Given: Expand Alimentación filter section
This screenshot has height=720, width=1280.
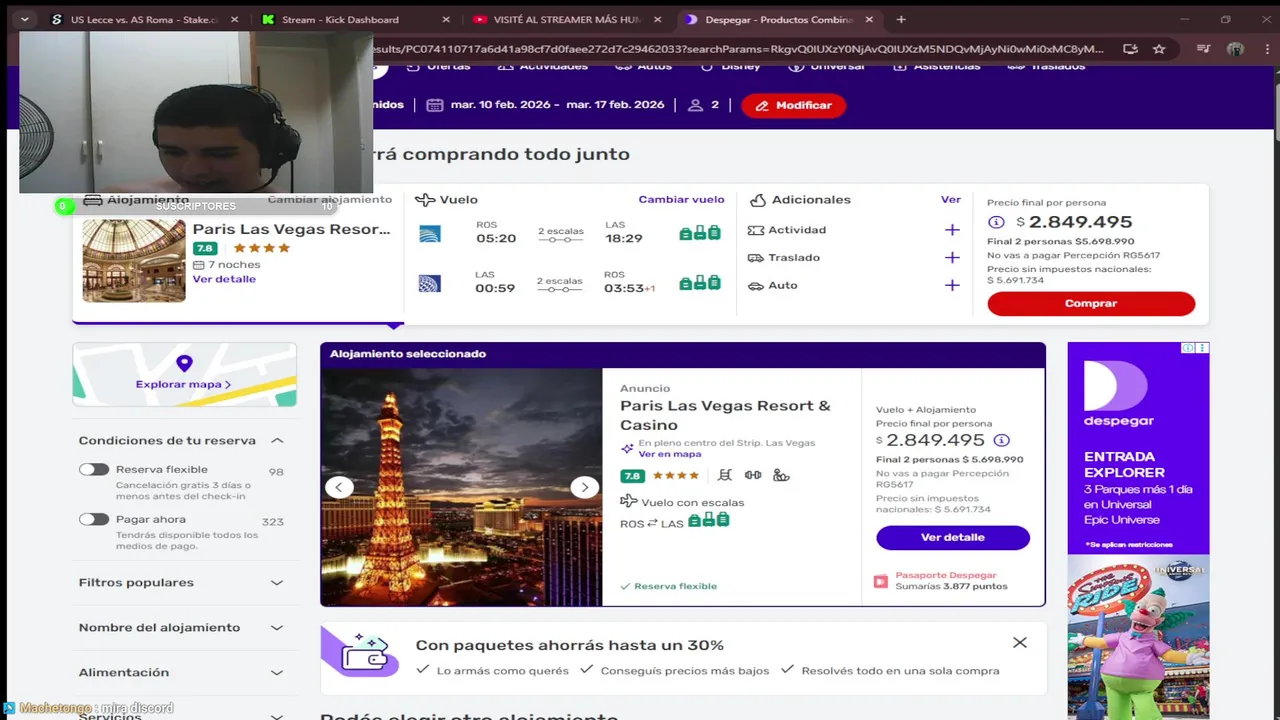Looking at the screenshot, I should click(x=277, y=673).
